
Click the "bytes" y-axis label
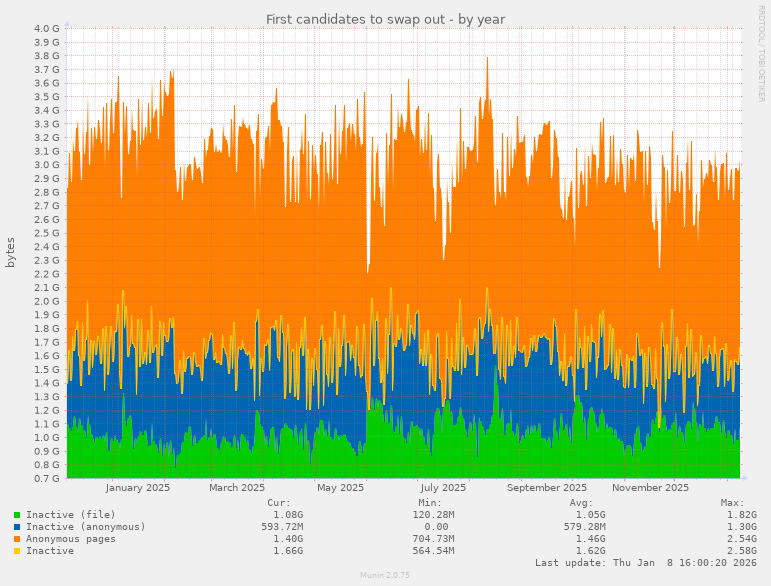click(11, 252)
